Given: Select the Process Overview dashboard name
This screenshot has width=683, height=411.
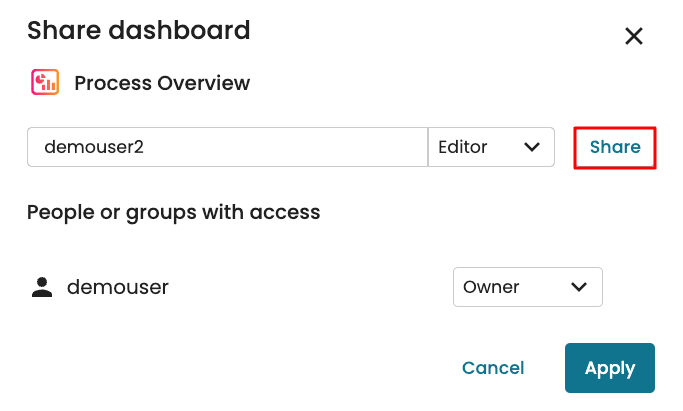Looking at the screenshot, I should coord(162,83).
